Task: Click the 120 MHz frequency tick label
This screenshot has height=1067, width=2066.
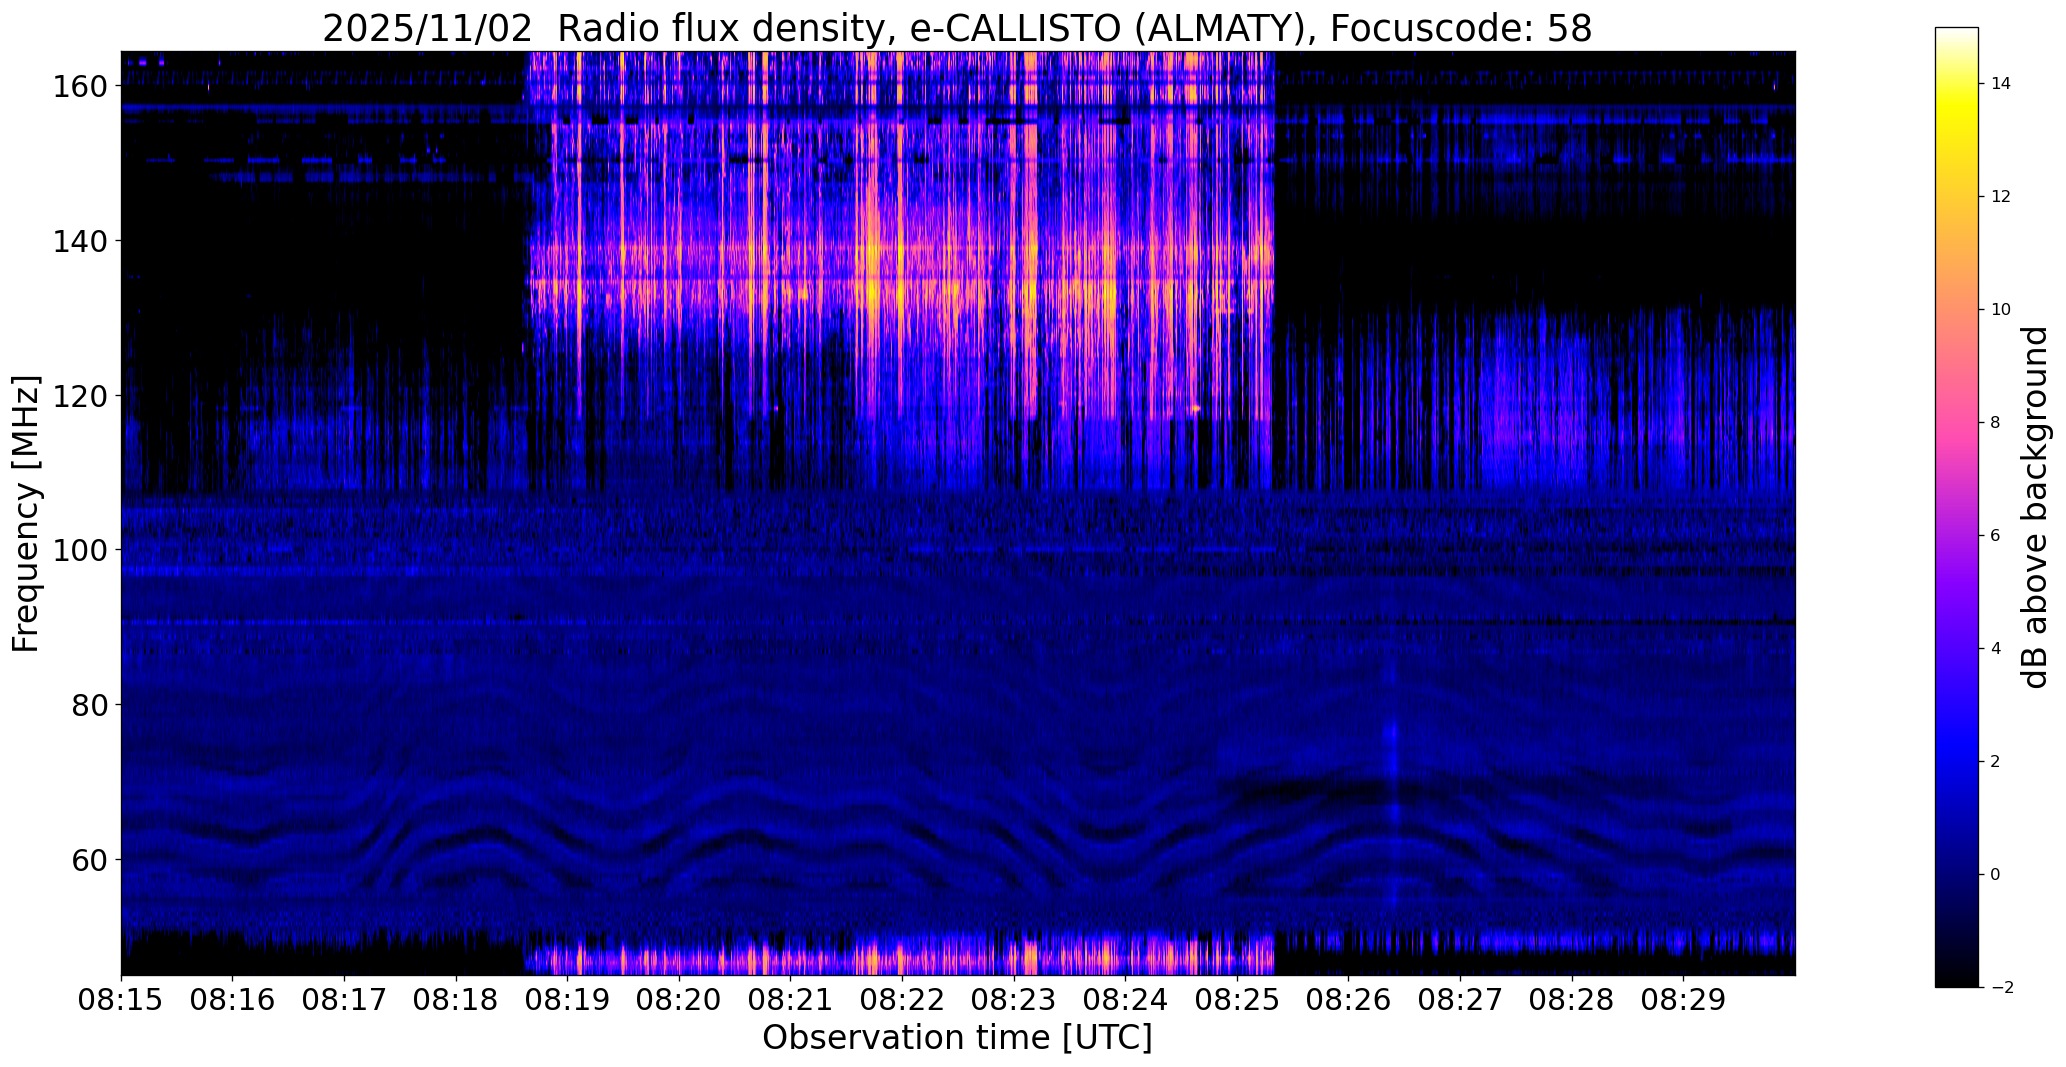Action: [x=82, y=396]
